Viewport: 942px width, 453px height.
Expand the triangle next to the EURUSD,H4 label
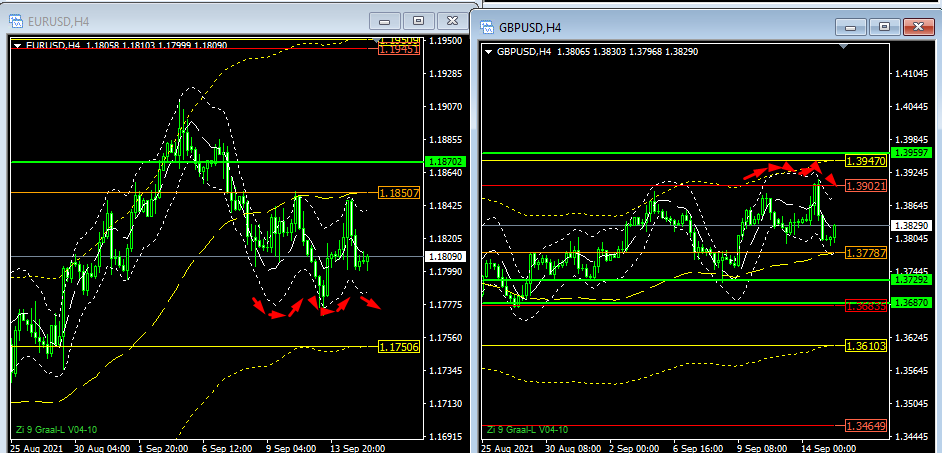click(17, 45)
